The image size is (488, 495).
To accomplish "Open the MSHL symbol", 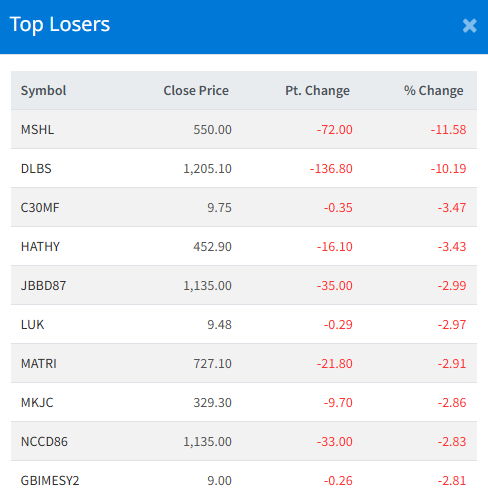I will coord(37,130).
